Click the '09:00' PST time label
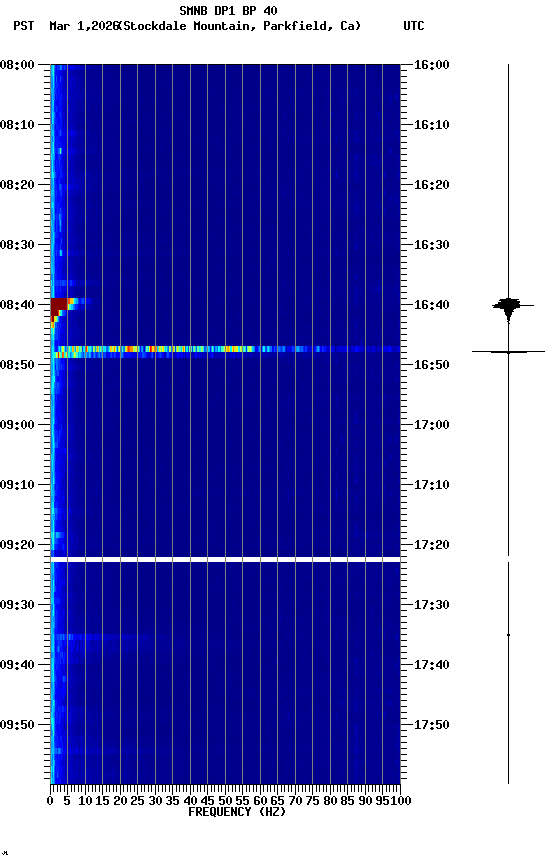Image resolution: width=552 pixels, height=864 pixels. click(x=17, y=425)
